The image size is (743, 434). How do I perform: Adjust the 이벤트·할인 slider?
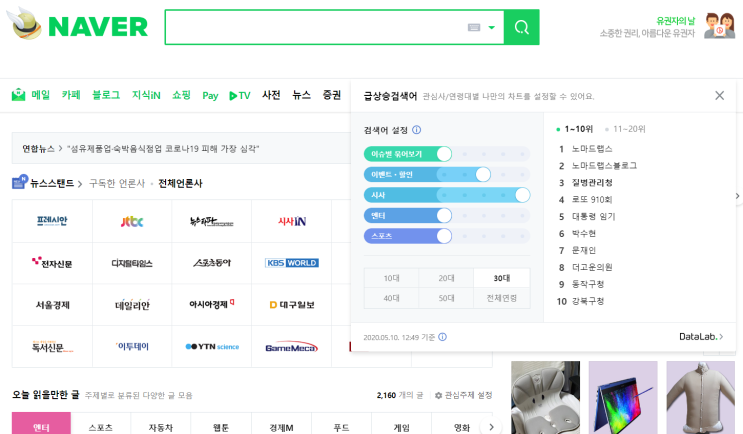[x=483, y=174]
